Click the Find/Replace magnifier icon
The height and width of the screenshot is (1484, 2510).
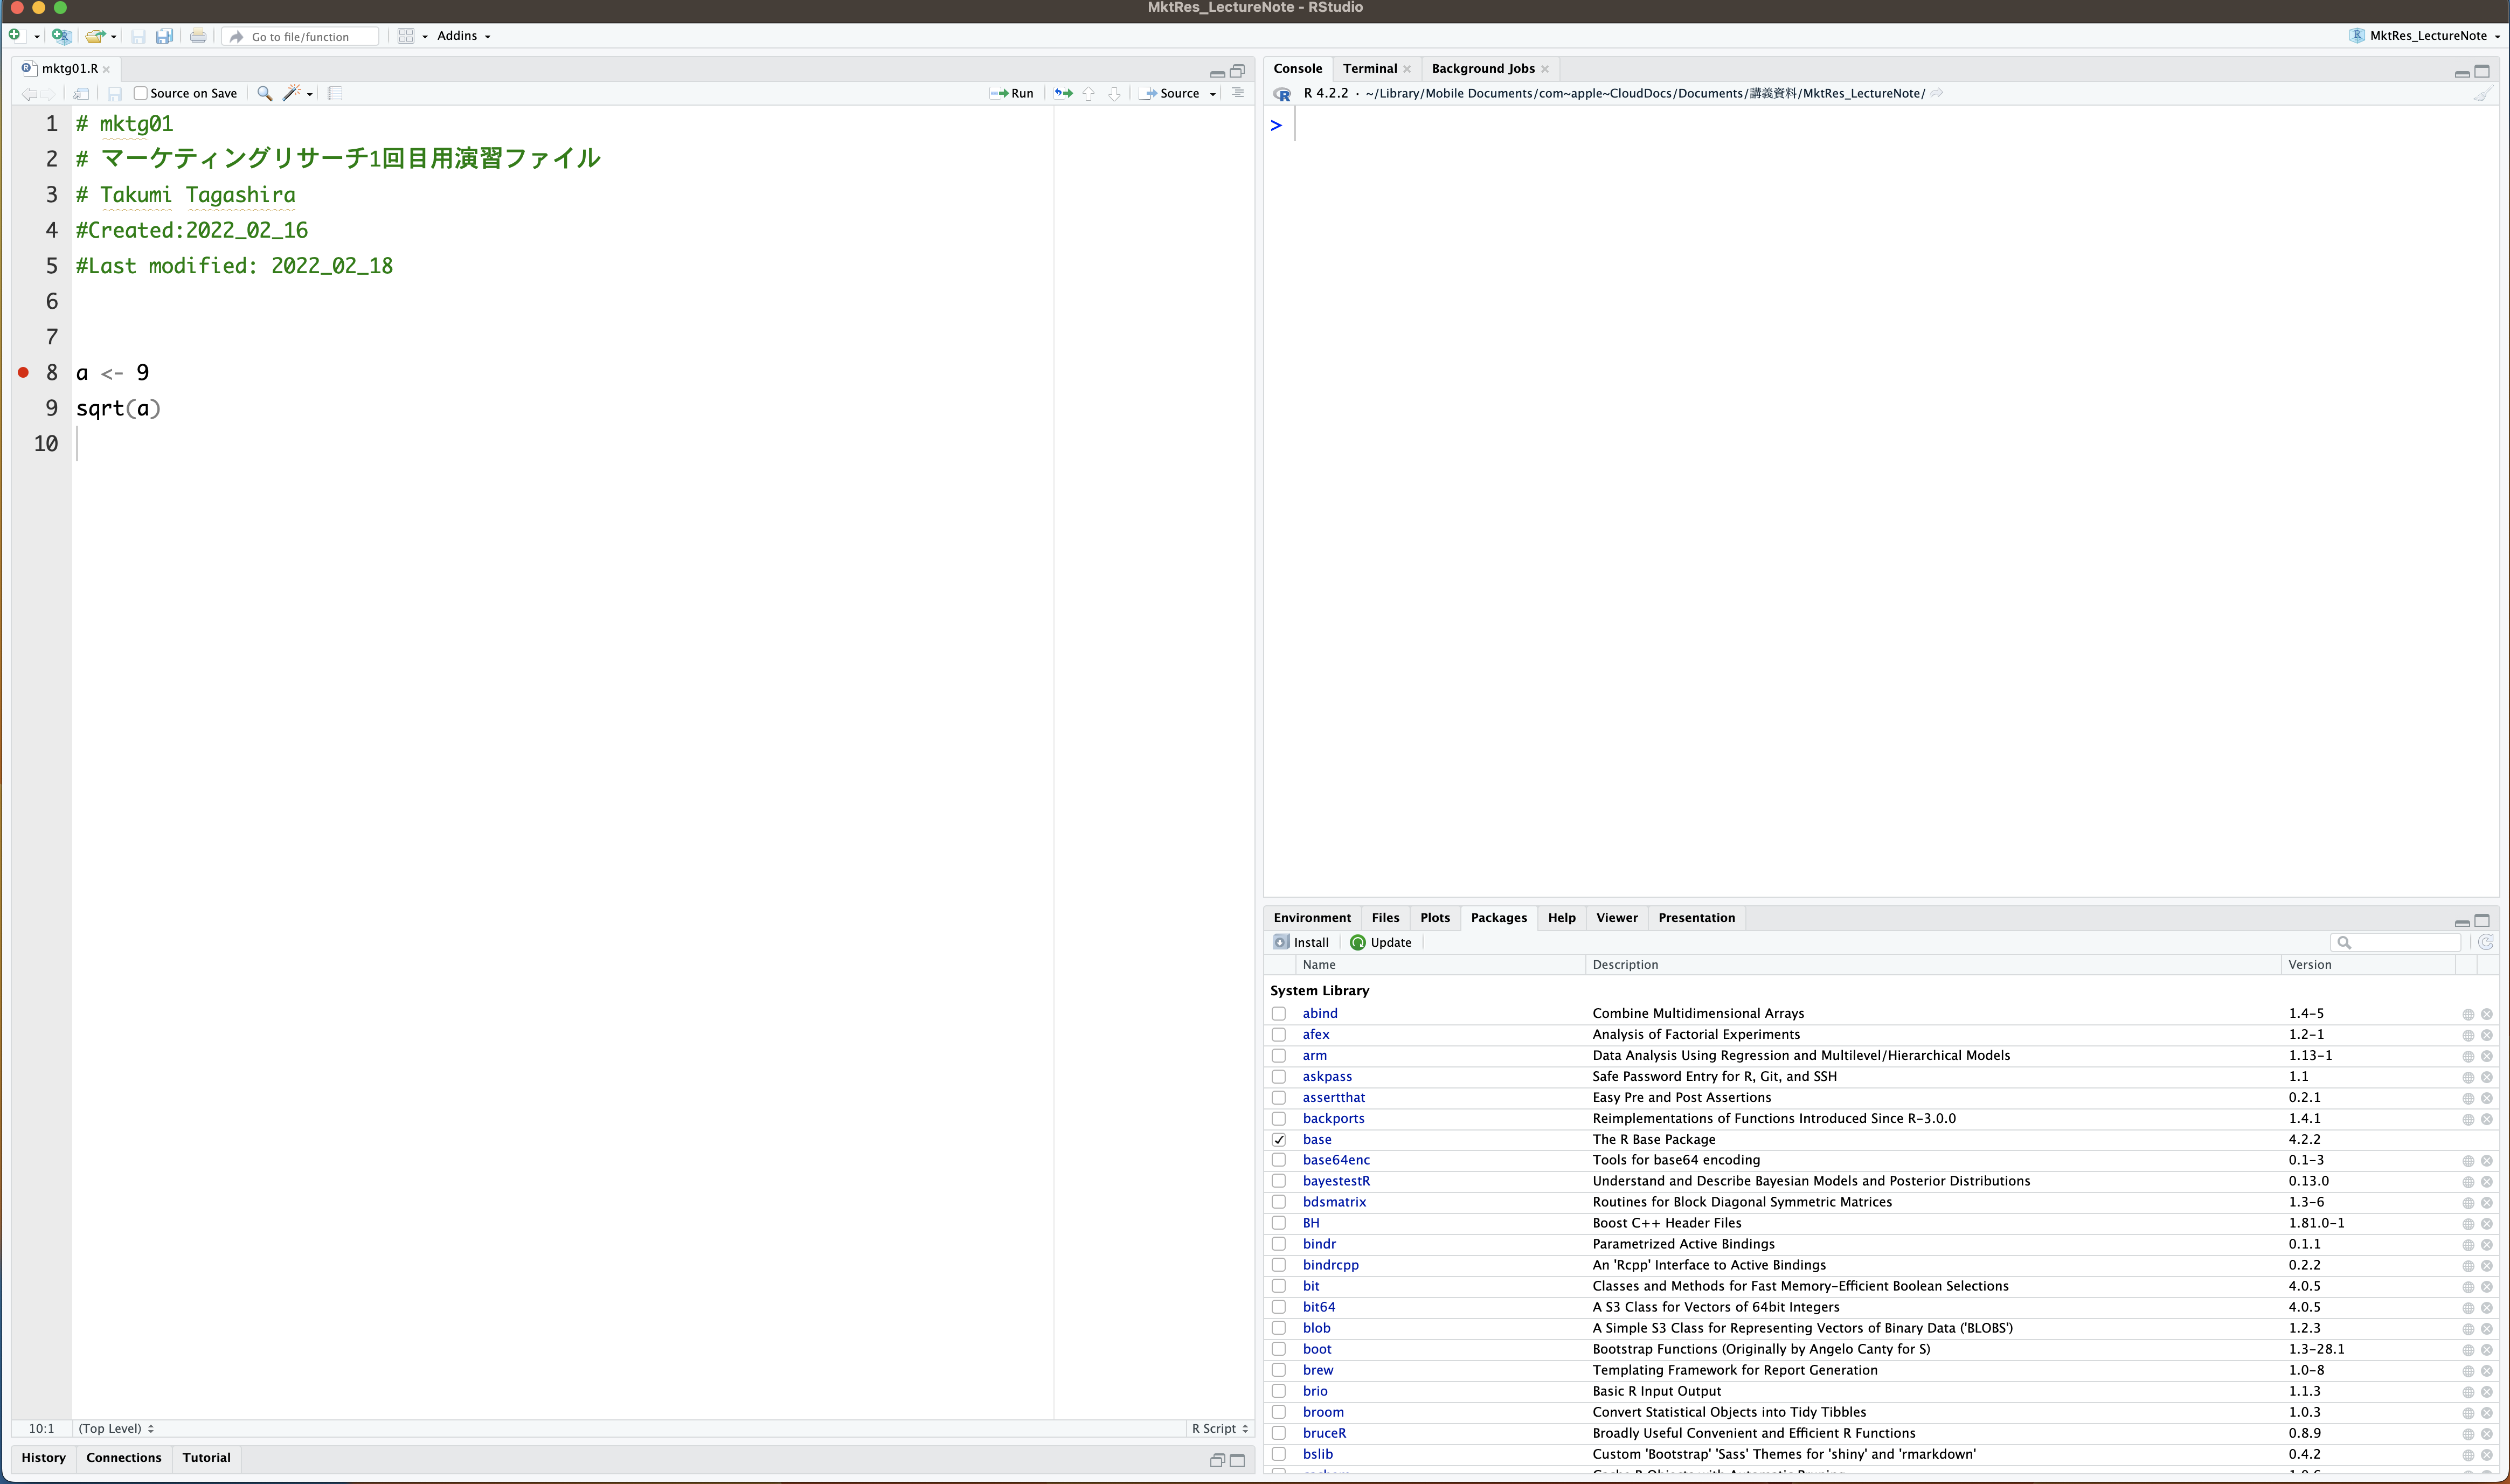[264, 93]
